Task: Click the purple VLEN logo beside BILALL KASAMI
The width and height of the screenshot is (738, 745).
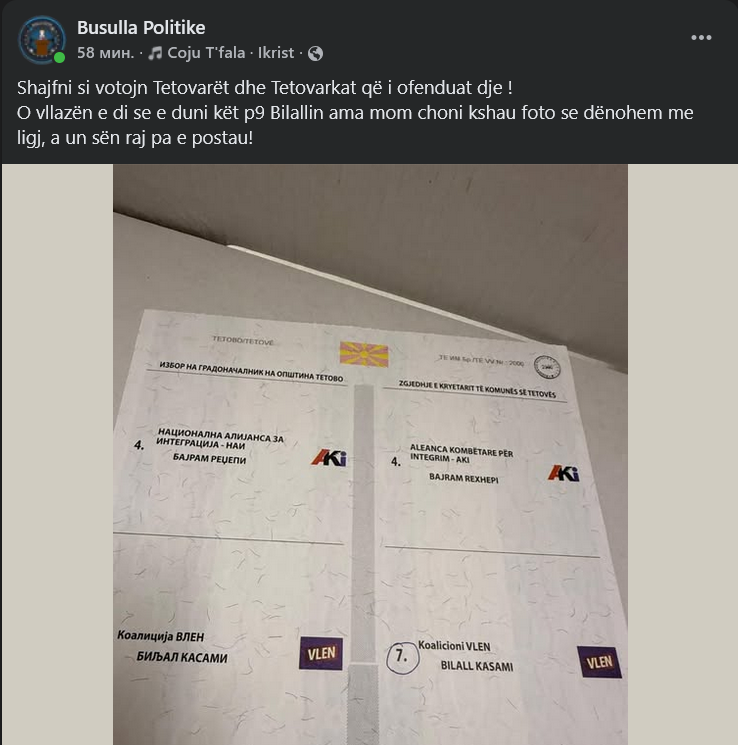Action: point(600,662)
